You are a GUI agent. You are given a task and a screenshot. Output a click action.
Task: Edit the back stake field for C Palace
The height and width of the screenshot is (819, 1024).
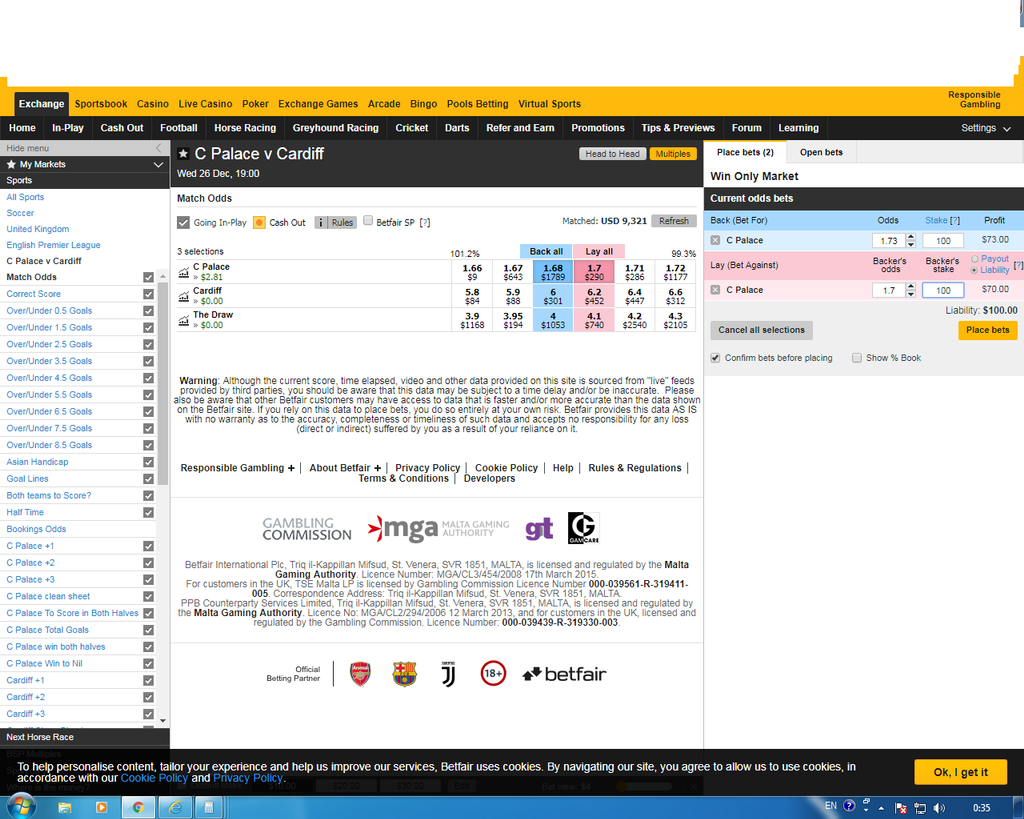943,240
